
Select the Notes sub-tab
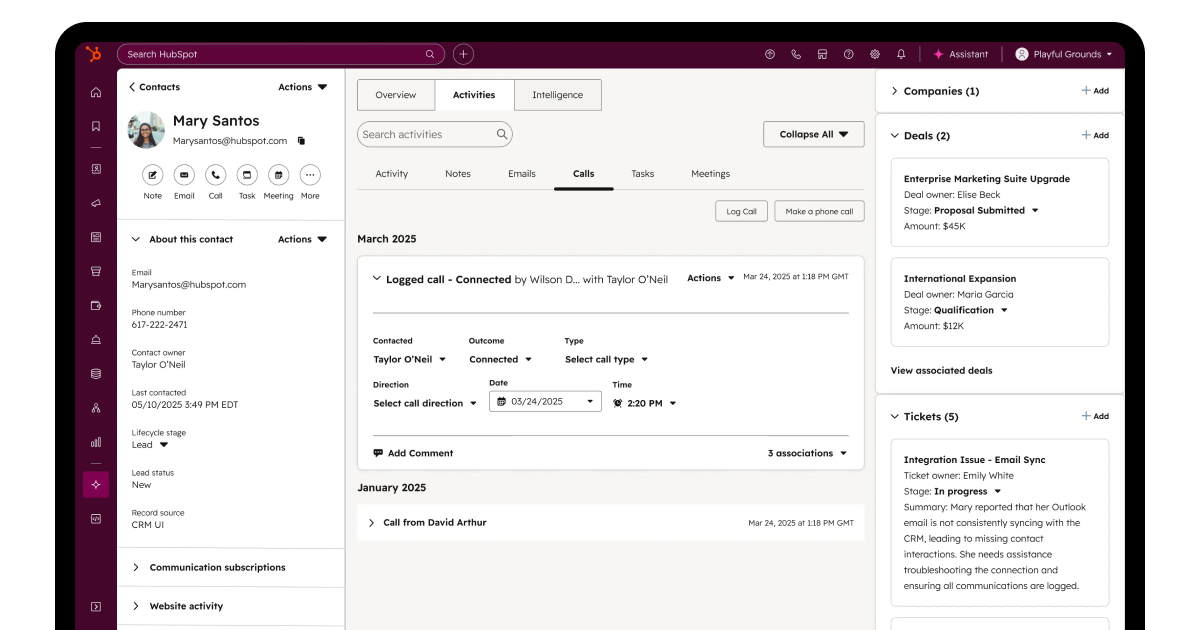pos(458,174)
